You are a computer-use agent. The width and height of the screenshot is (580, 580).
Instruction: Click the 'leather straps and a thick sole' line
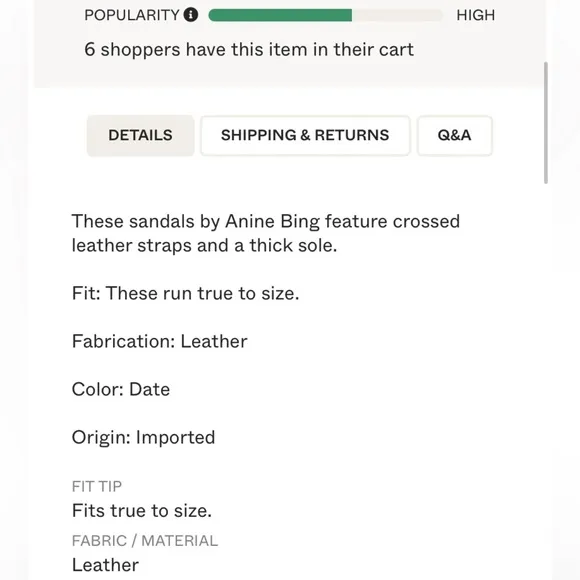[204, 246]
